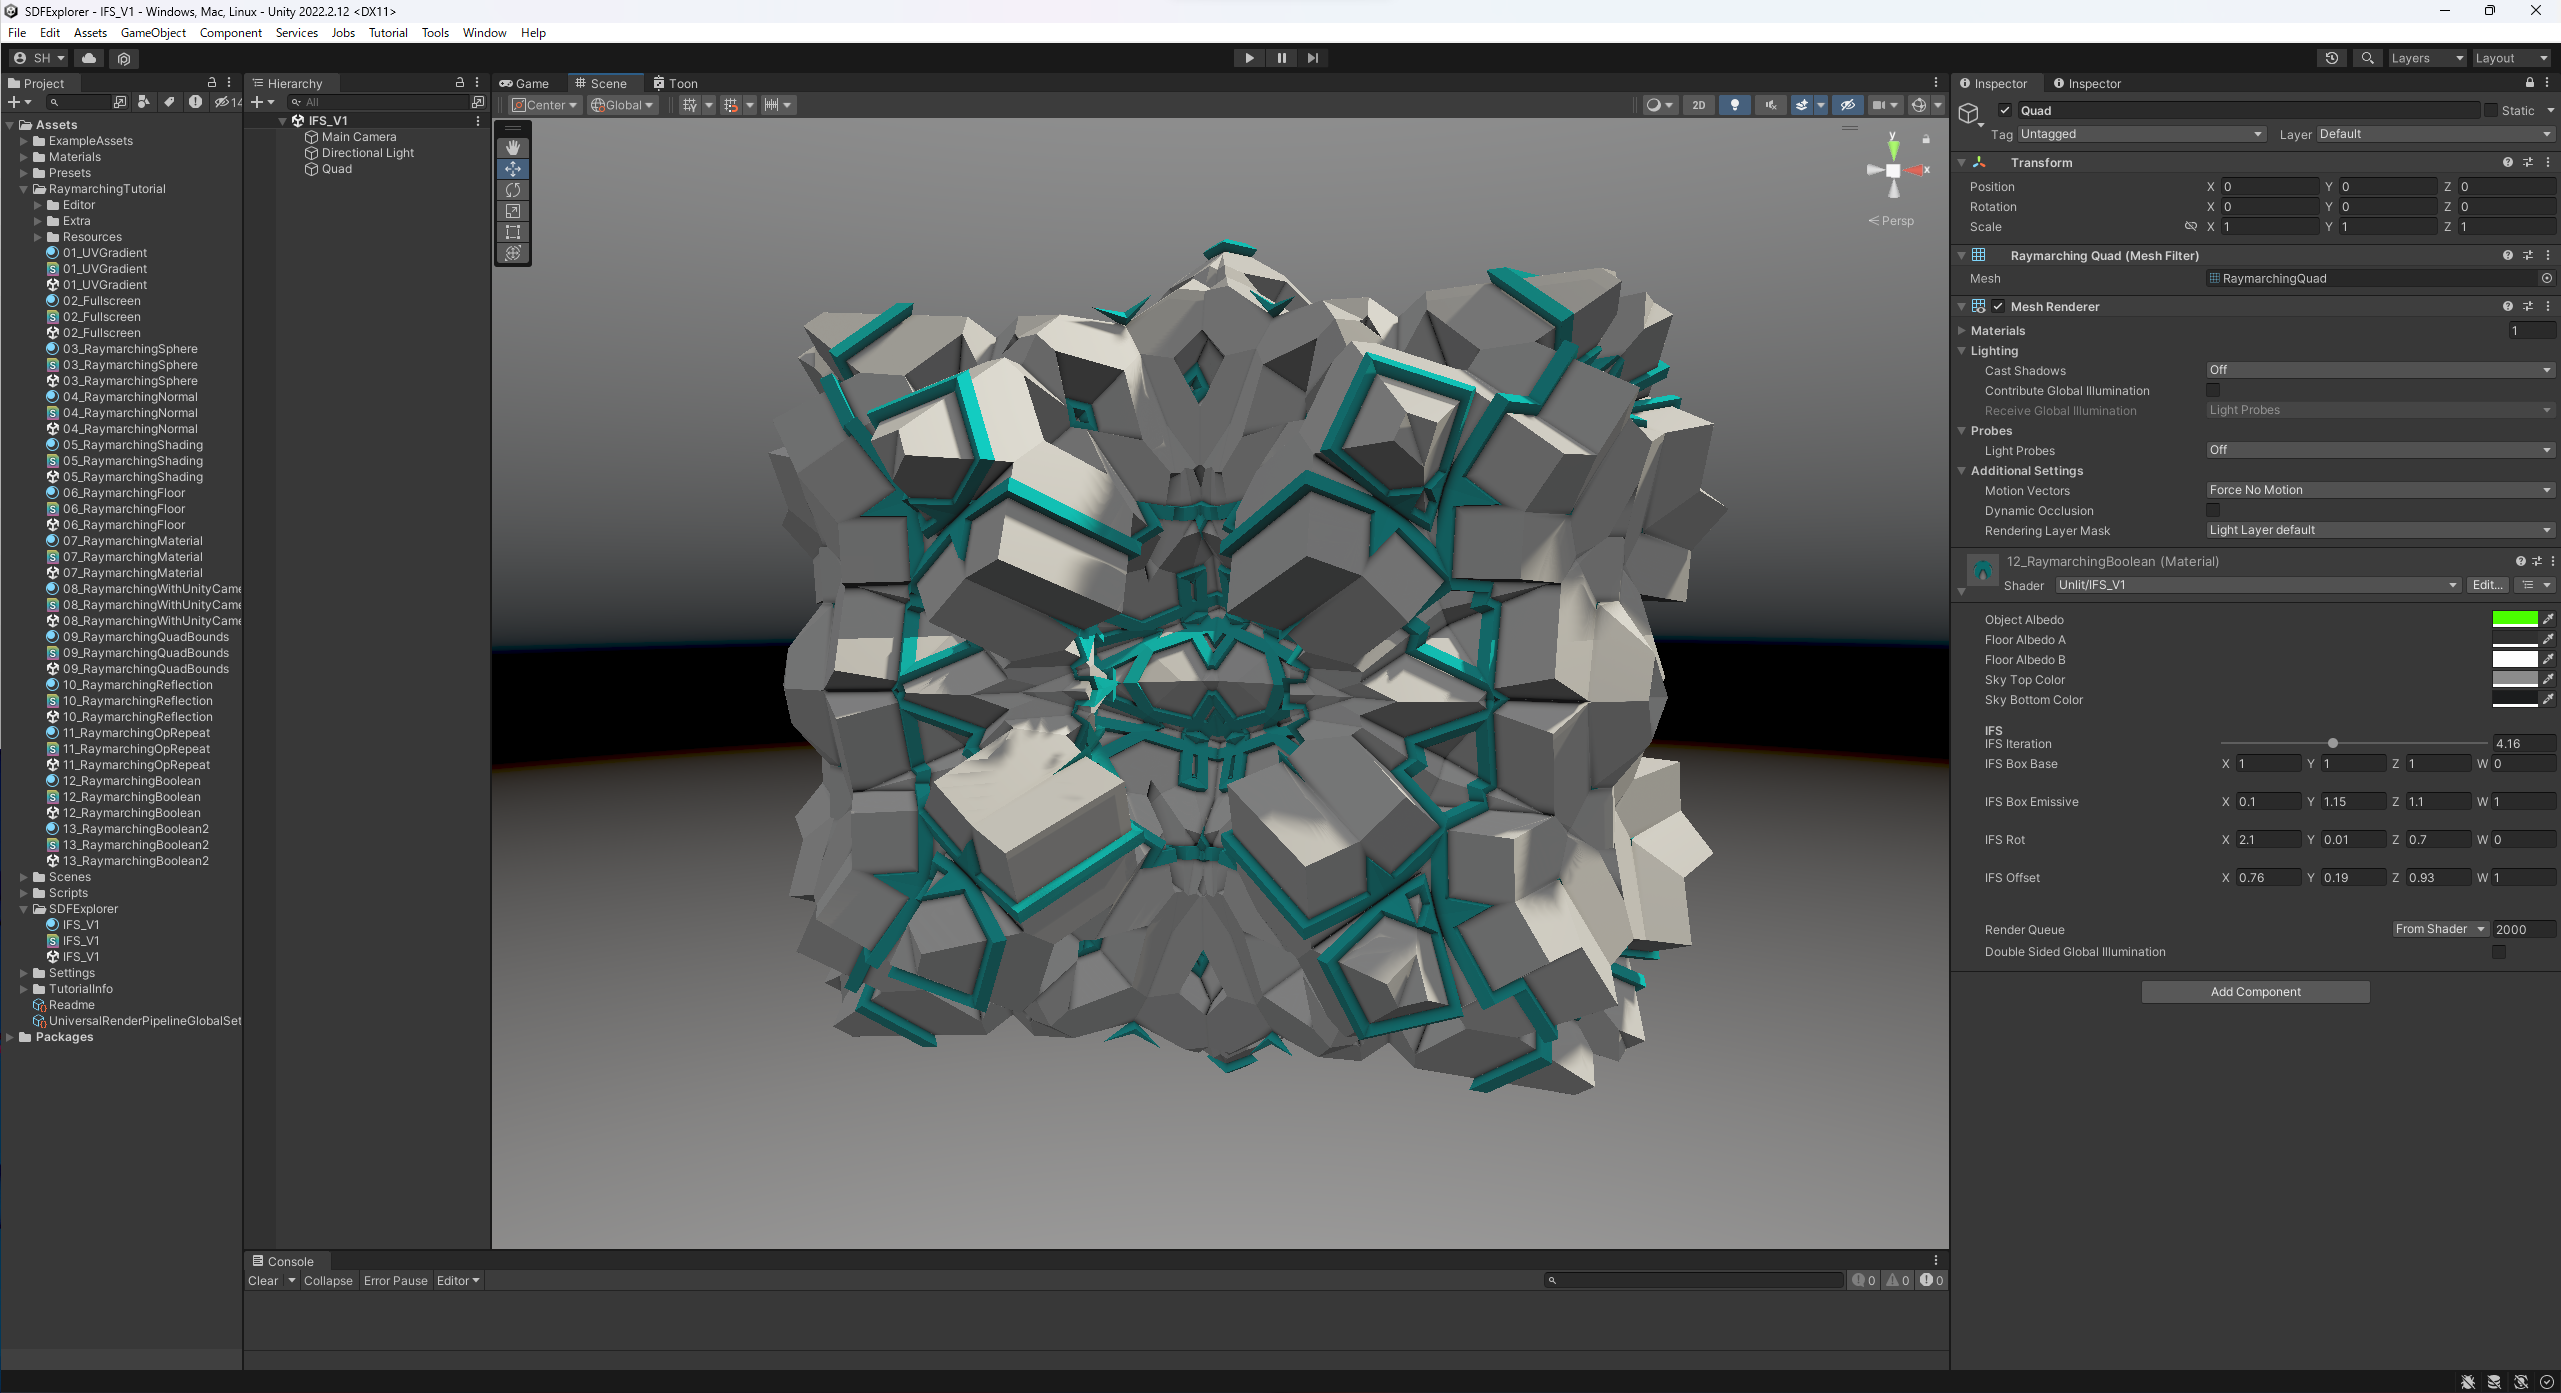2561x1393 pixels.
Task: Click the green Object Albedo color swatch
Action: pos(2514,619)
